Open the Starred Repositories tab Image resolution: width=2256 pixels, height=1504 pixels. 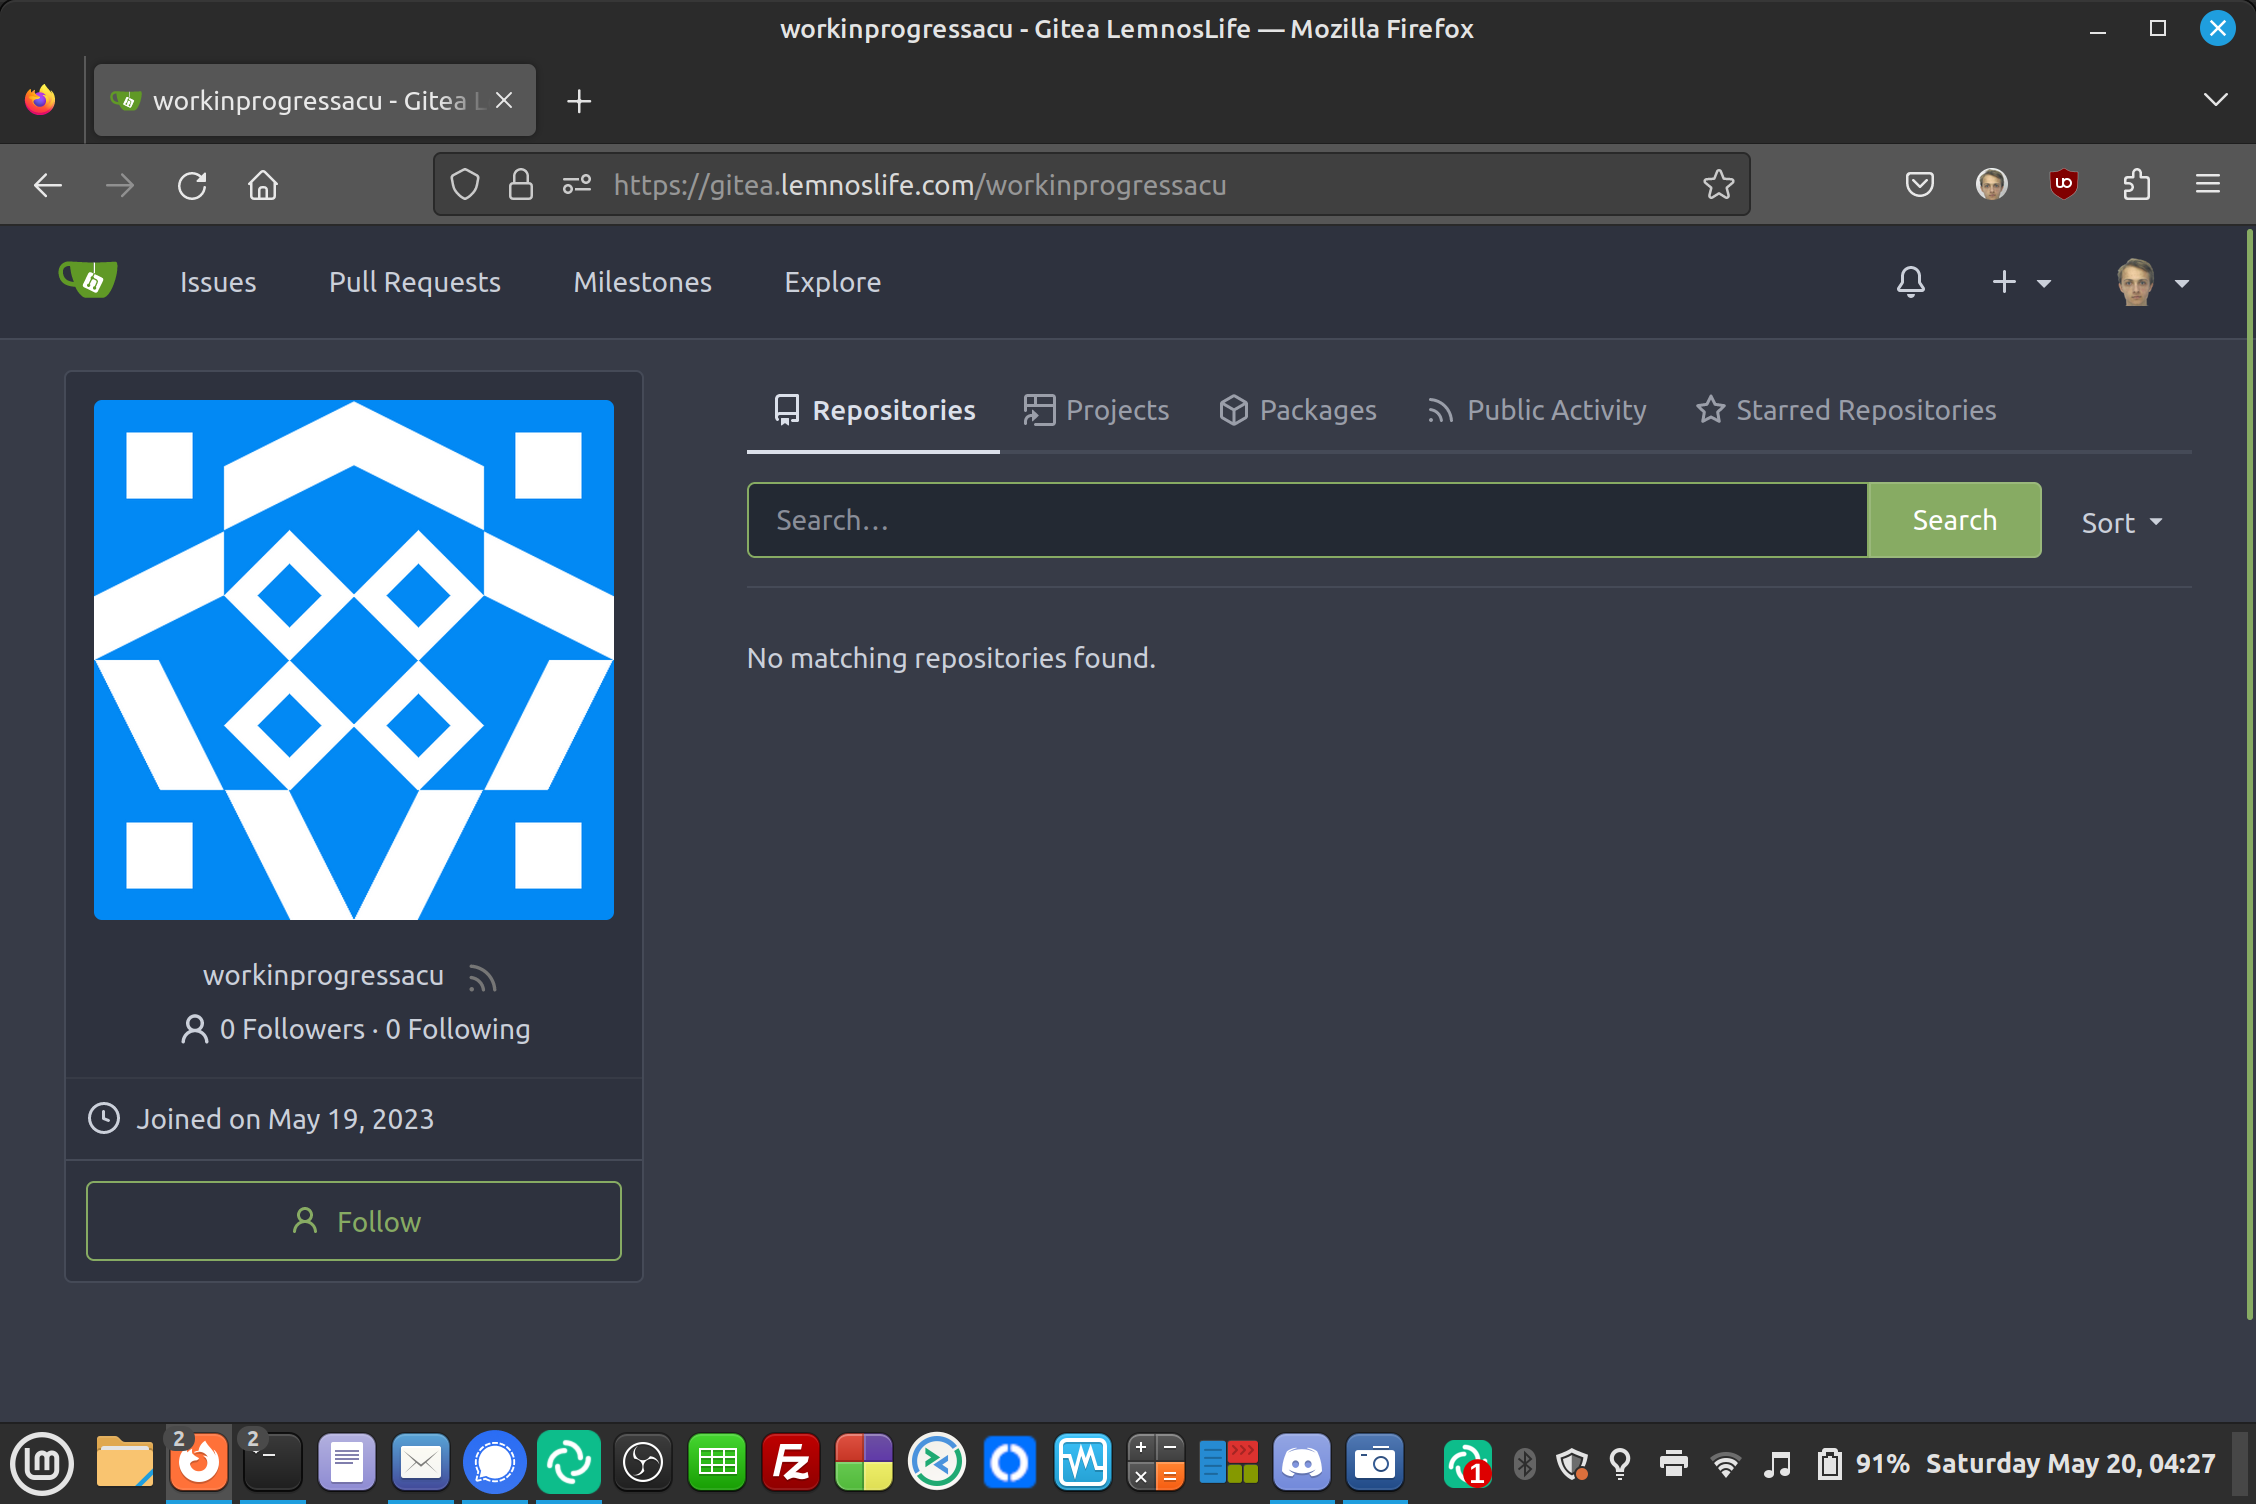point(1846,410)
